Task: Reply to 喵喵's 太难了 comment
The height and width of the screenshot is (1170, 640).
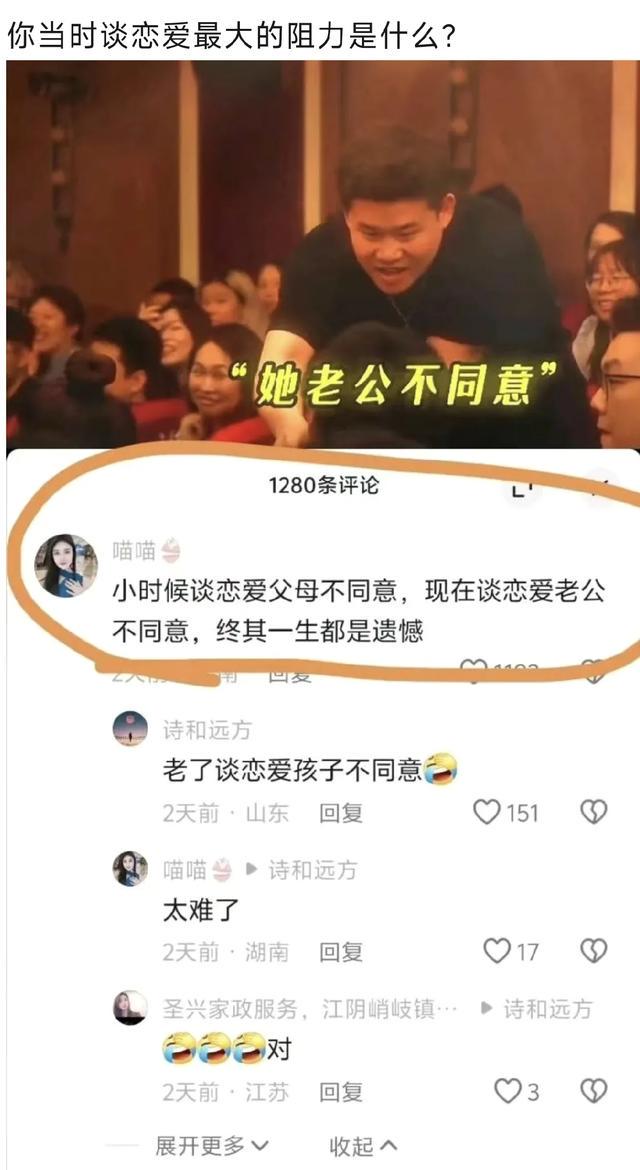Action: coord(341,951)
